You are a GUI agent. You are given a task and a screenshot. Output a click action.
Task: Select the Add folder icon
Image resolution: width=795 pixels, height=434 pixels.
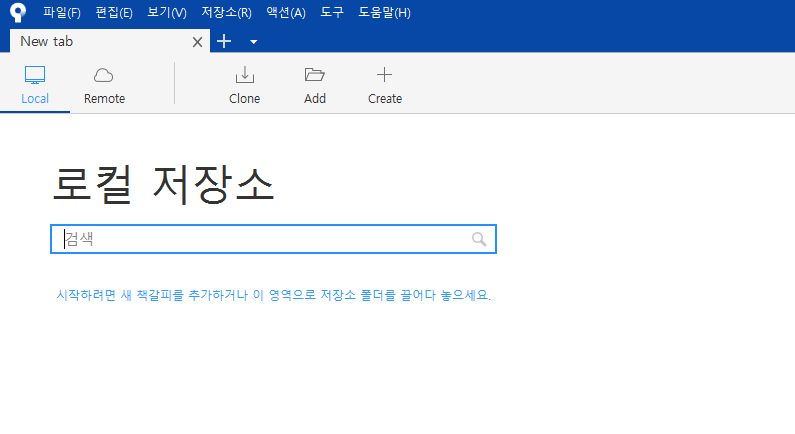pos(315,76)
